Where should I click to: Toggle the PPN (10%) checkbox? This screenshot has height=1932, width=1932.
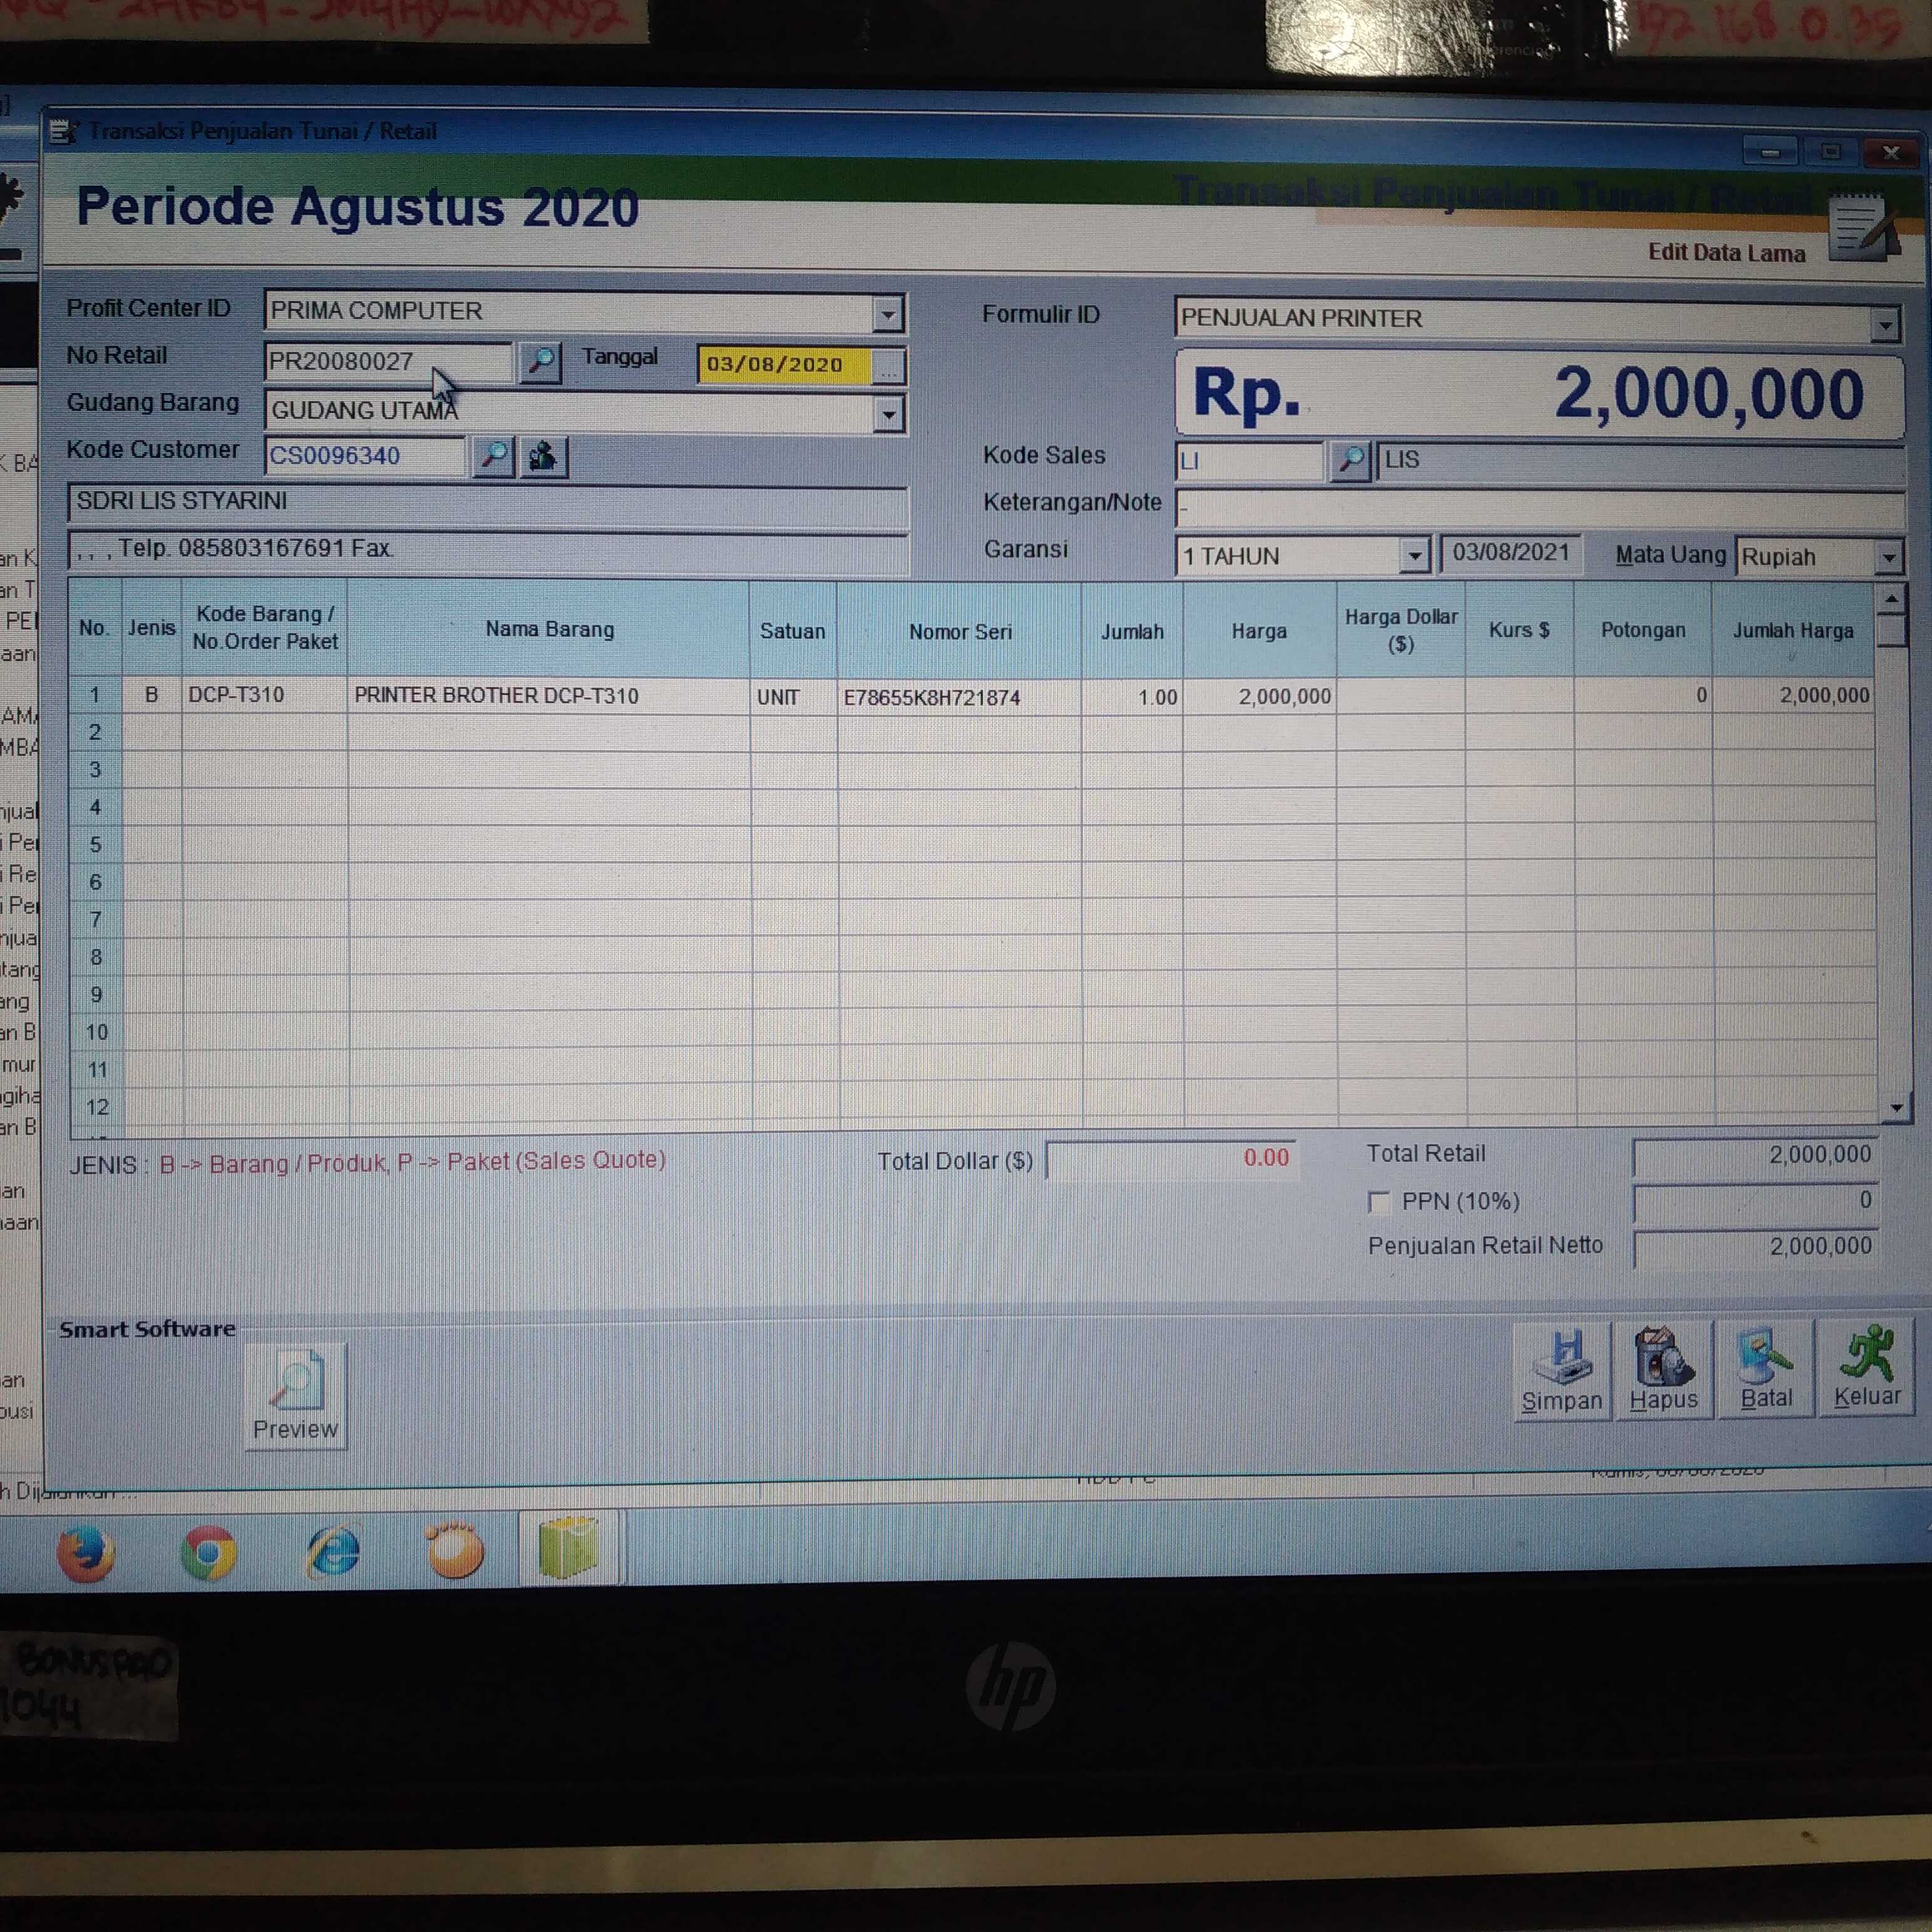tap(1379, 1202)
